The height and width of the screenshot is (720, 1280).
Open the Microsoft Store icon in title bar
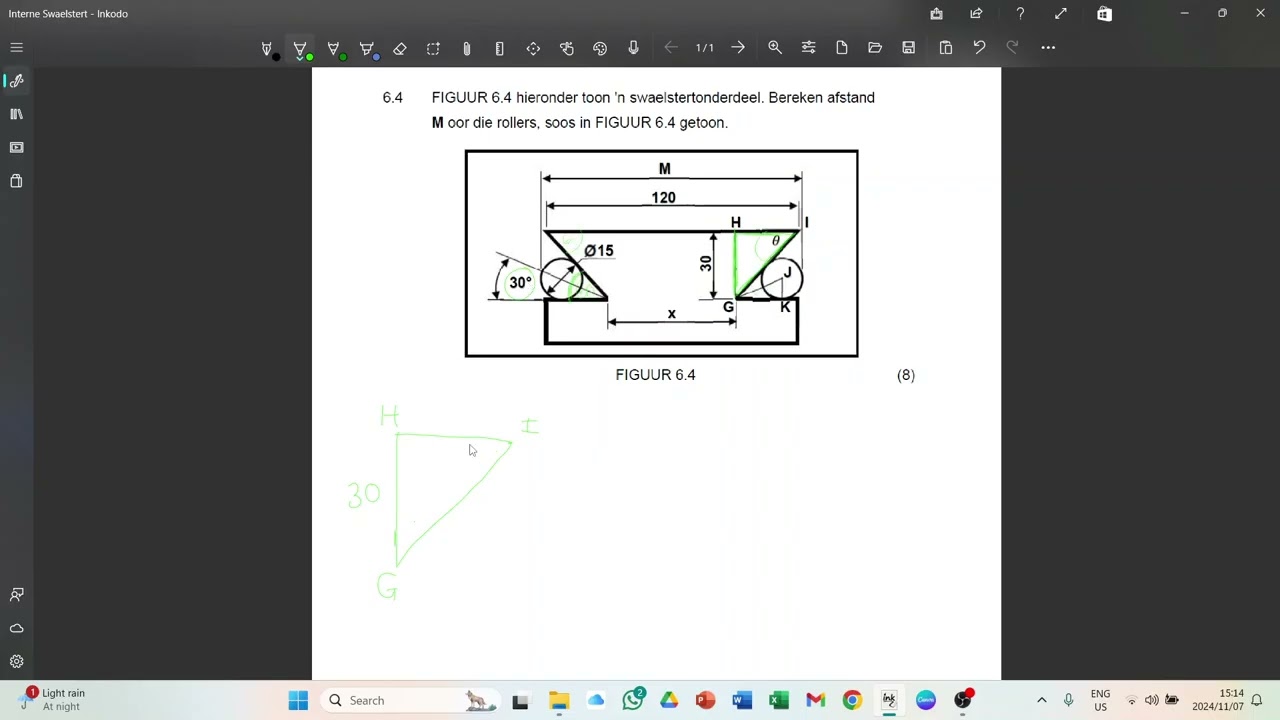point(1104,14)
